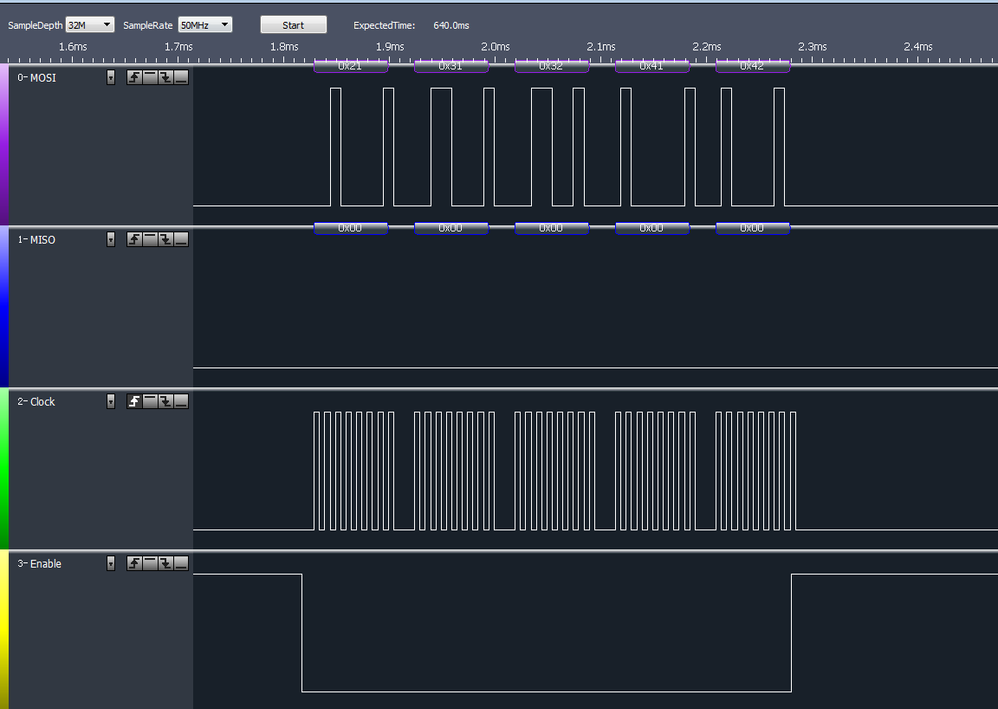Open the MOSI channel options dropdown
Image resolution: width=998 pixels, height=709 pixels.
[111, 77]
